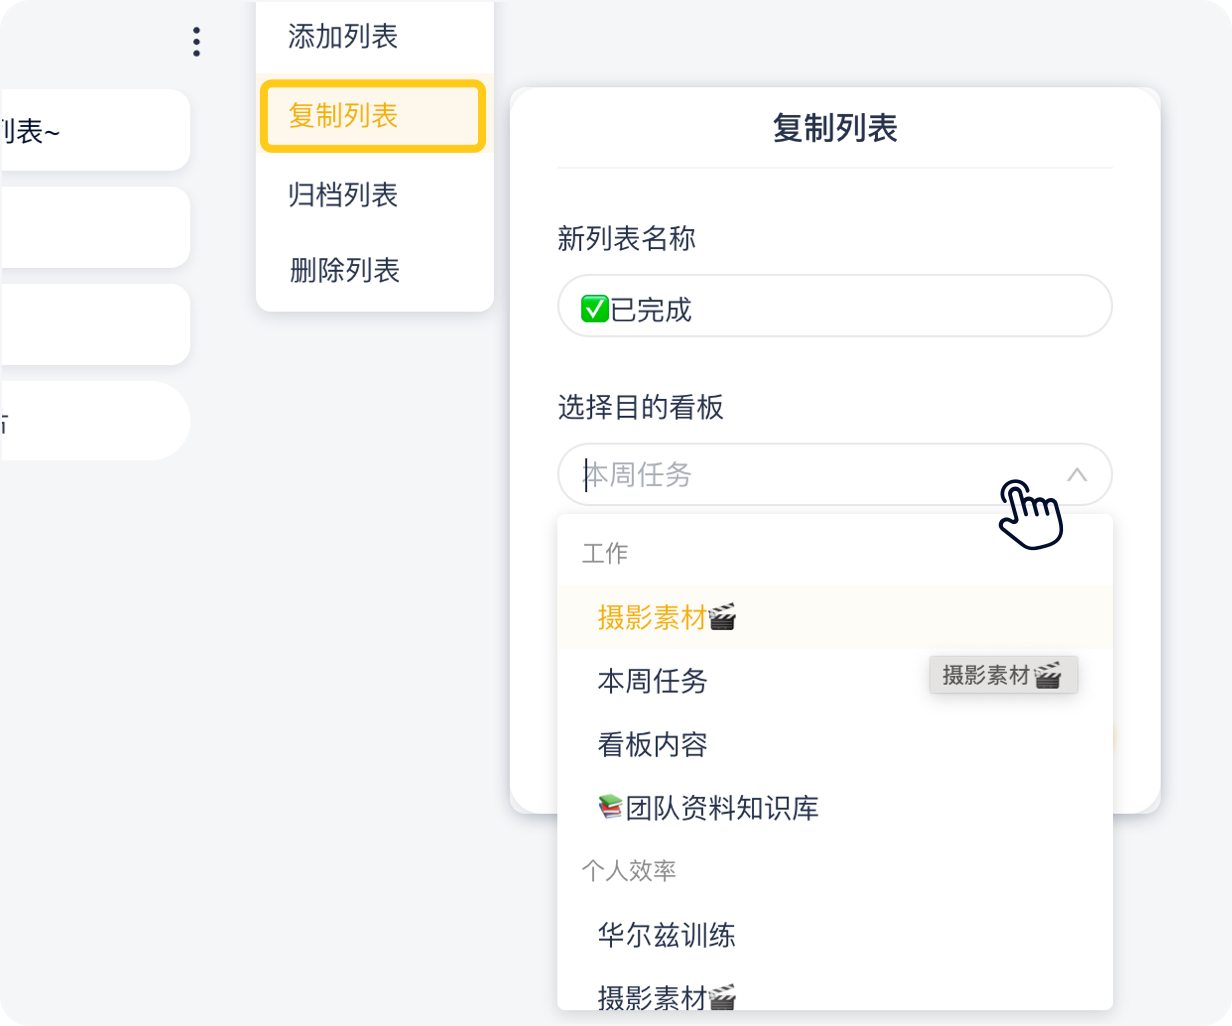This screenshot has width=1232, height=1026.
Task: Select the 团队资料知识库 board option
Action: click(x=722, y=808)
